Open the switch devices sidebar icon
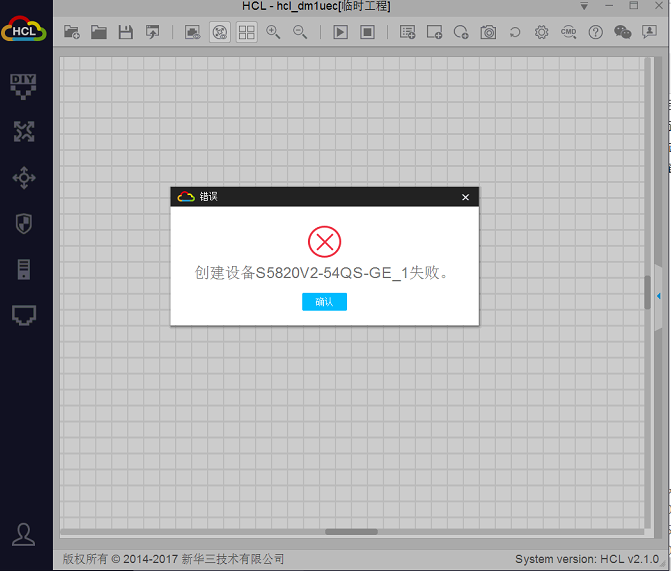 (x=24, y=178)
